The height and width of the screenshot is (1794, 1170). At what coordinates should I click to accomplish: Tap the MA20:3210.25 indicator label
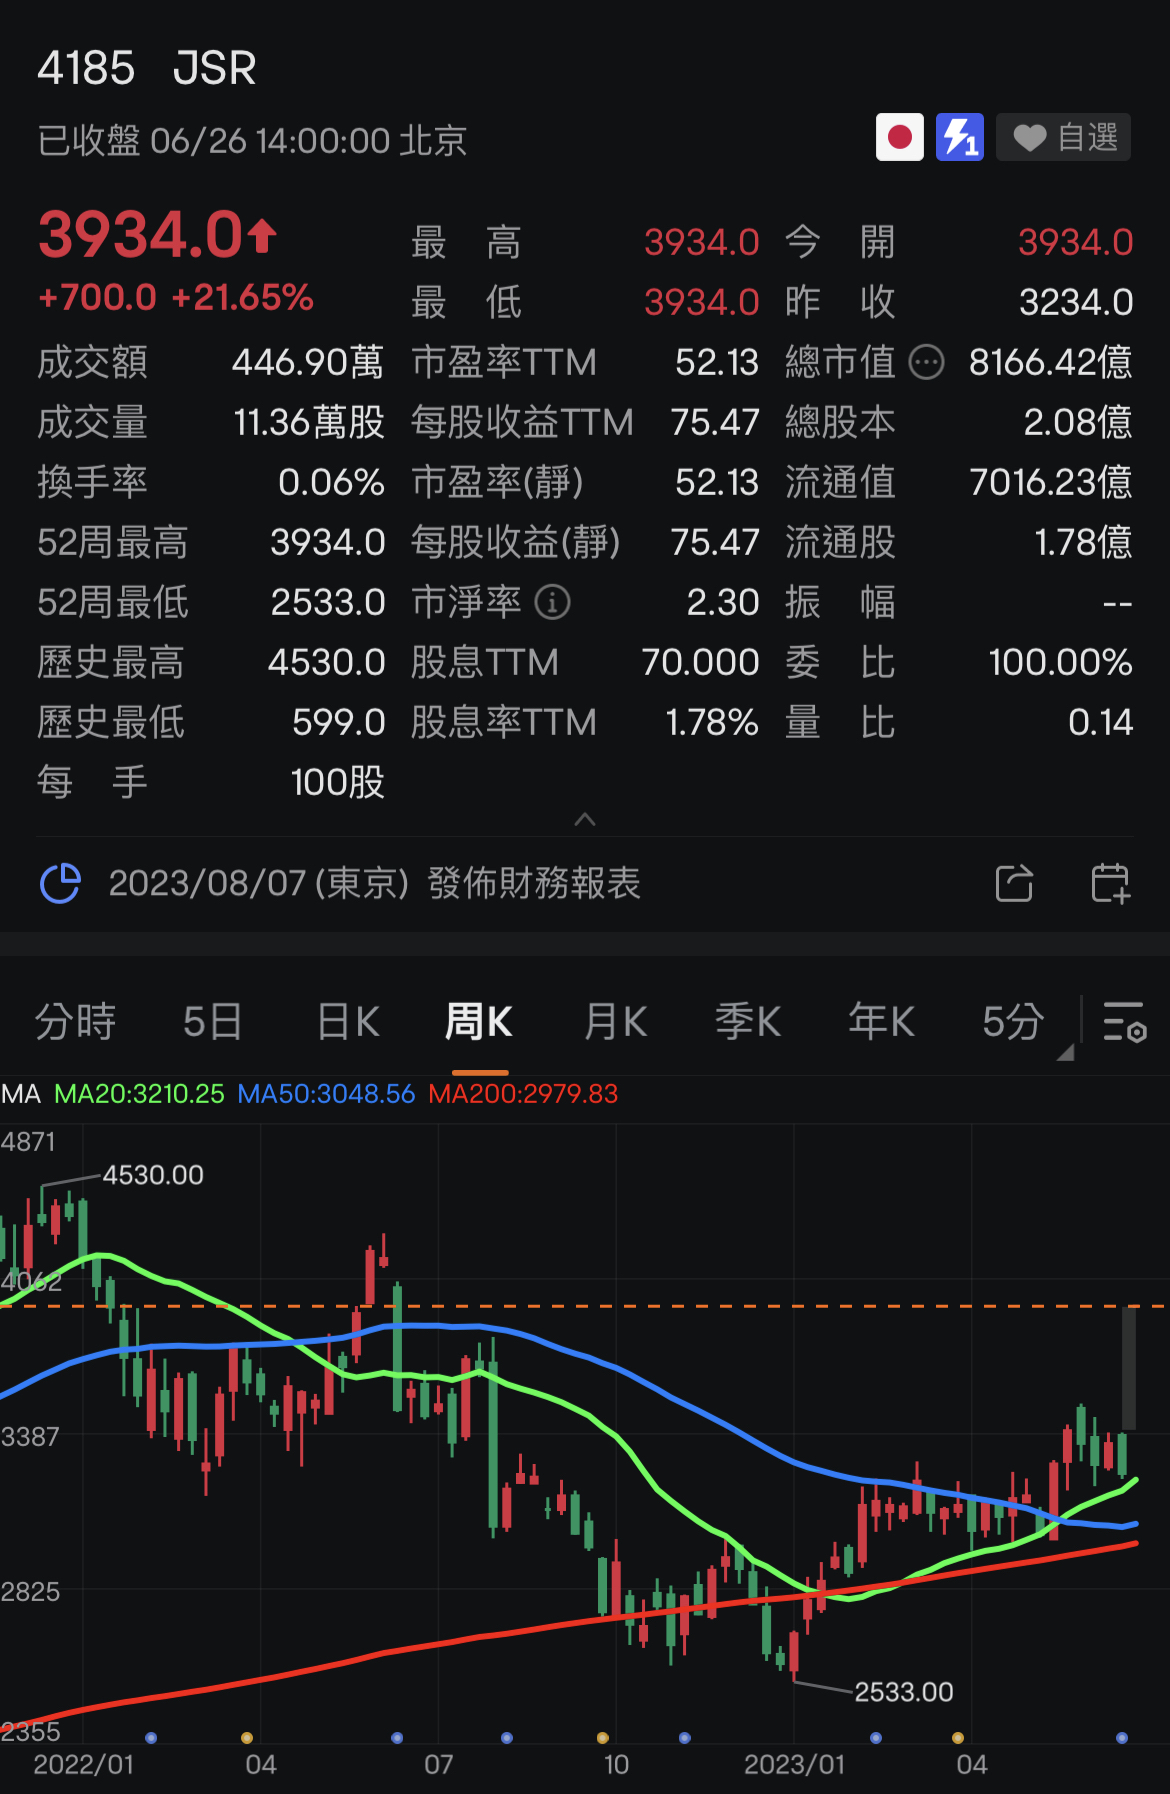139,1094
